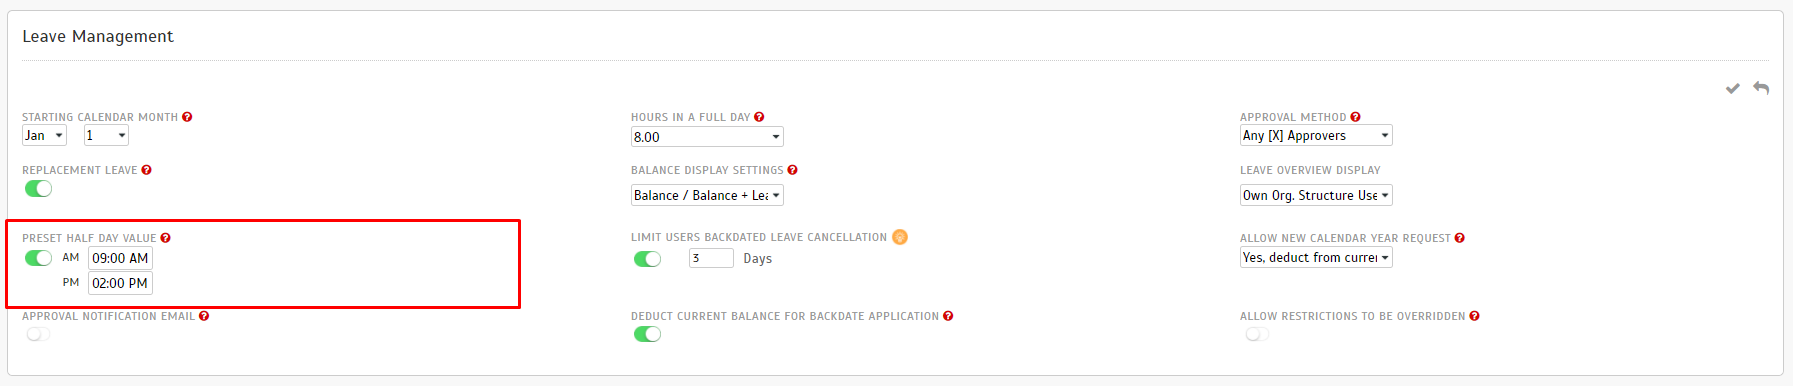Toggle the Replacement Leave switch

click(x=38, y=189)
